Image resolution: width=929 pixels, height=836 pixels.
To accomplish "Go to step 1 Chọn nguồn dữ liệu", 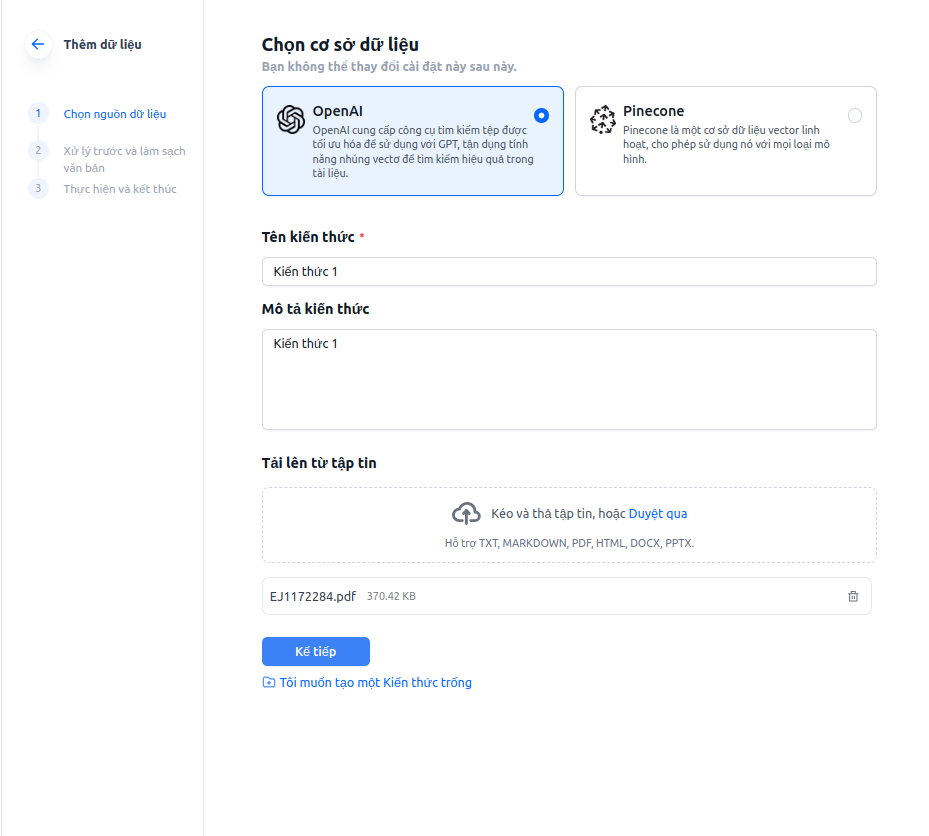I will [x=114, y=114].
